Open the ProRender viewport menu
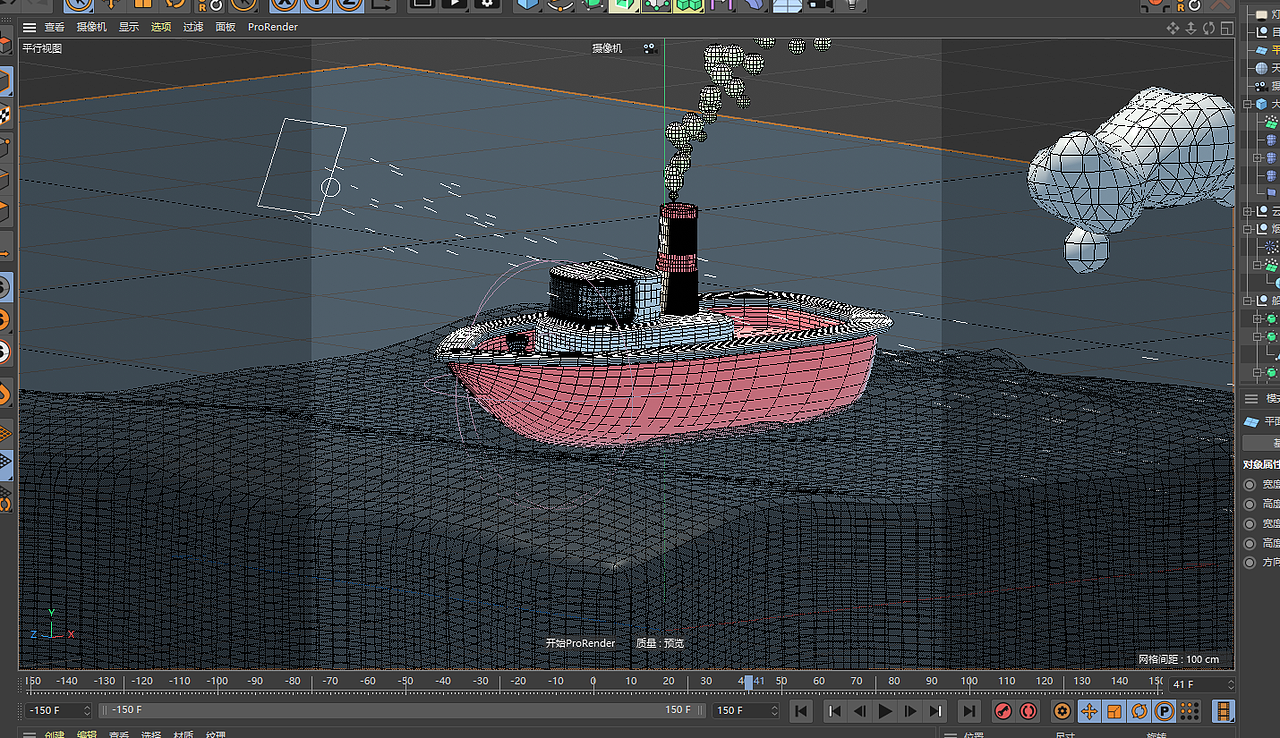The height and width of the screenshot is (738, 1280). pyautogui.click(x=272, y=27)
